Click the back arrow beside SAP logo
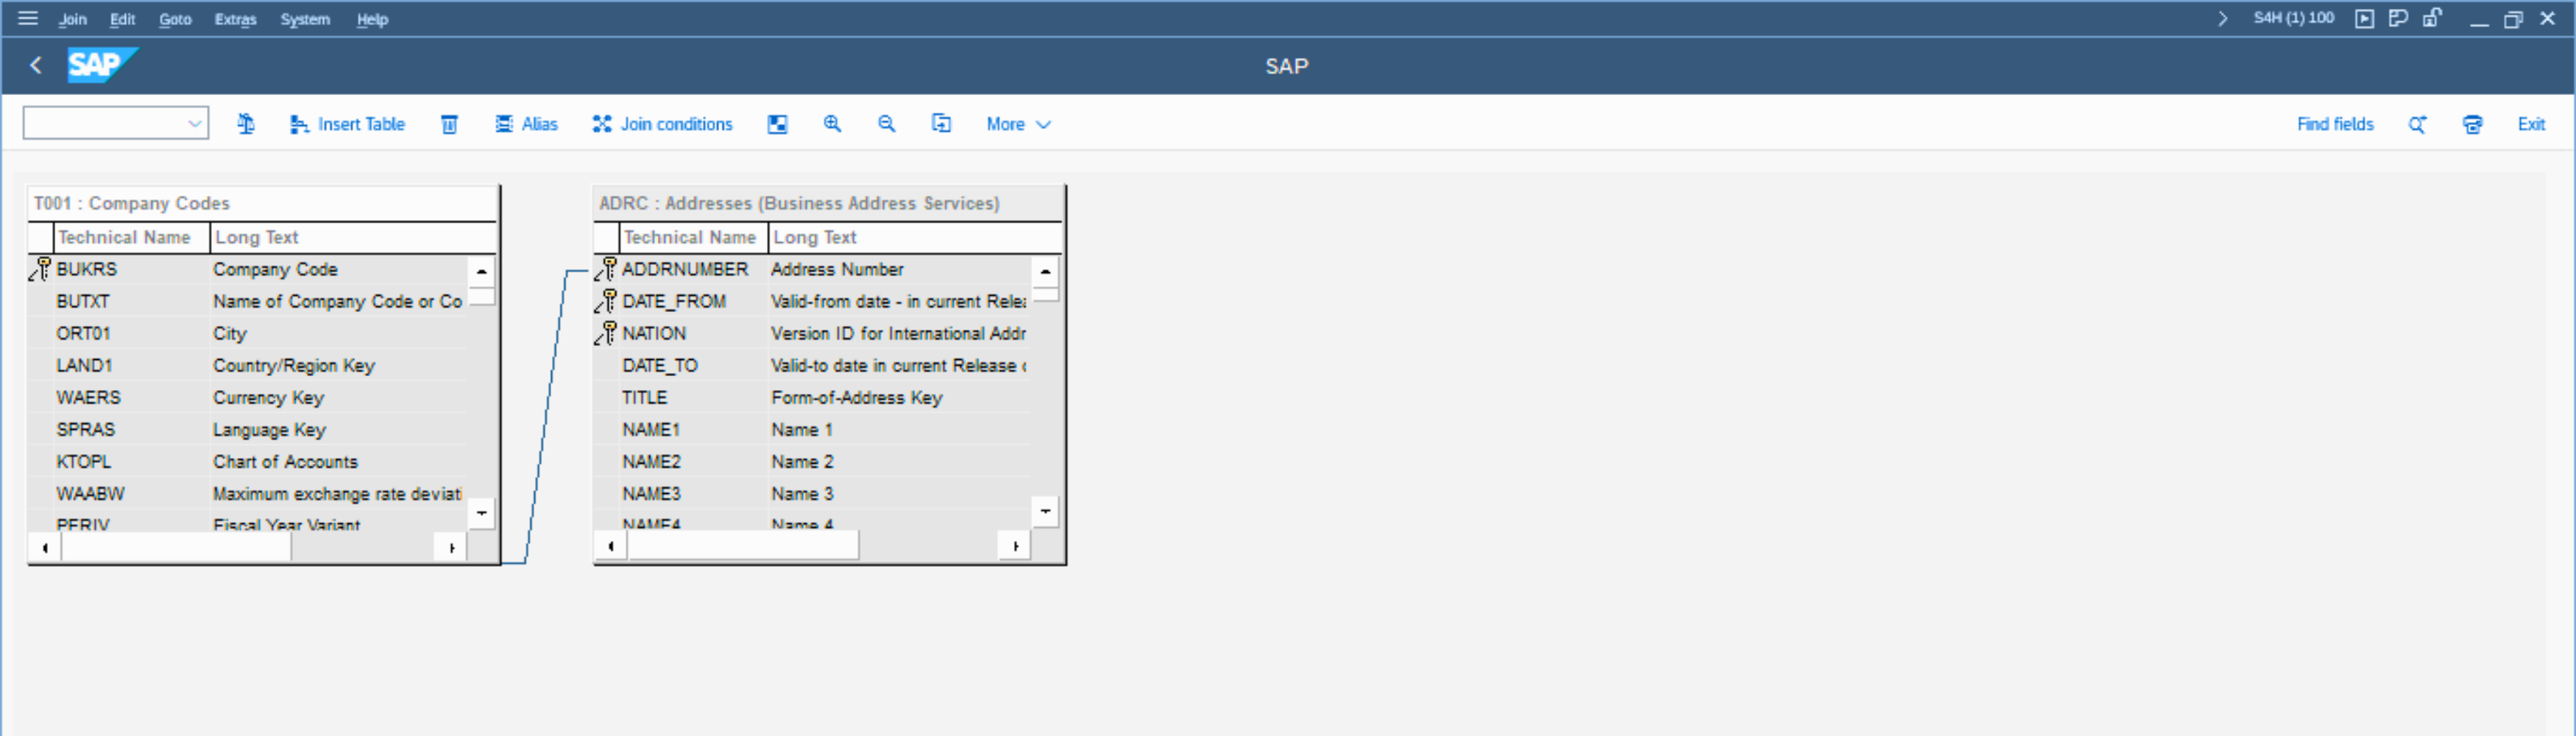 pyautogui.click(x=36, y=66)
